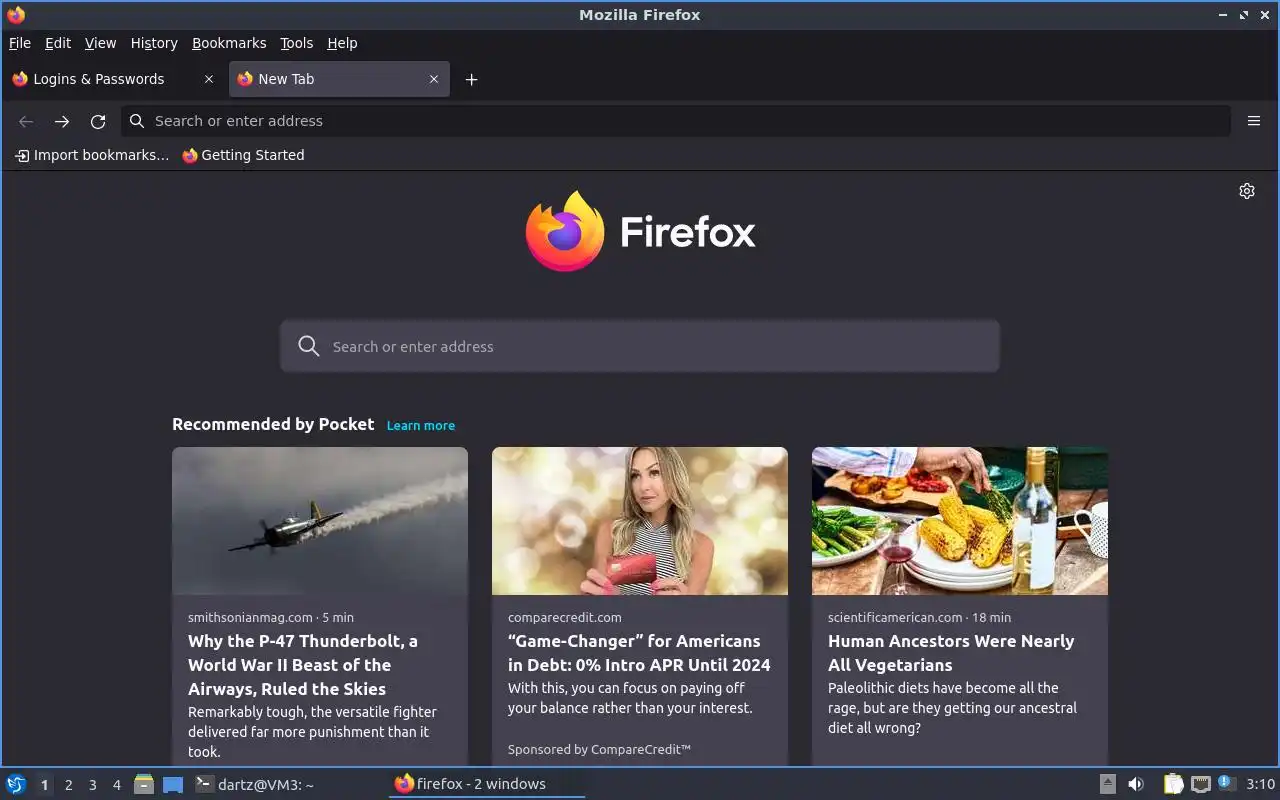Switch to workspace 1
Screen dimensions: 1280x800
tap(44, 785)
